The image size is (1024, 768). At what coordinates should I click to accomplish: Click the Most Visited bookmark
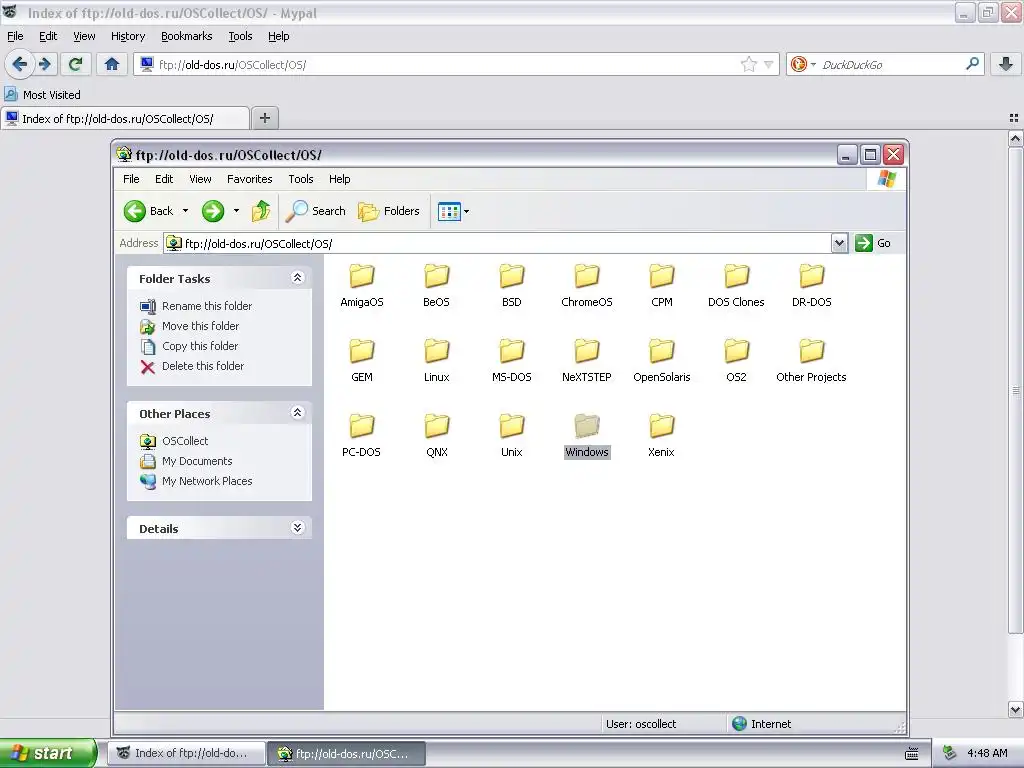43,95
